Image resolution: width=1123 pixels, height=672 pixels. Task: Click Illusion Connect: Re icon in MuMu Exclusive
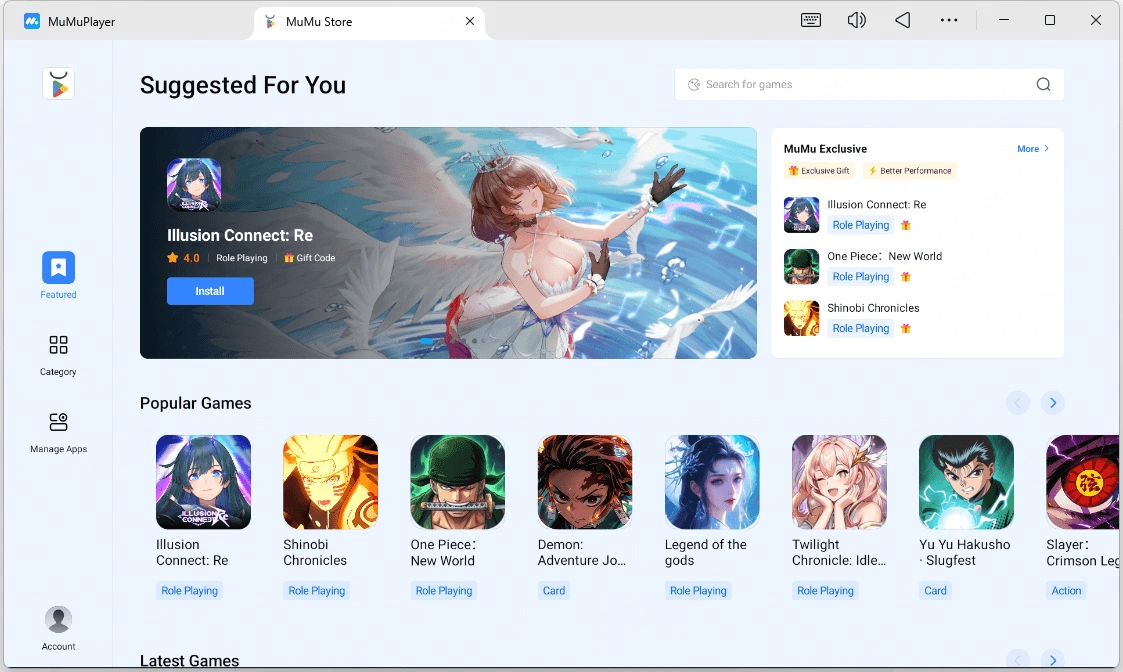801,215
